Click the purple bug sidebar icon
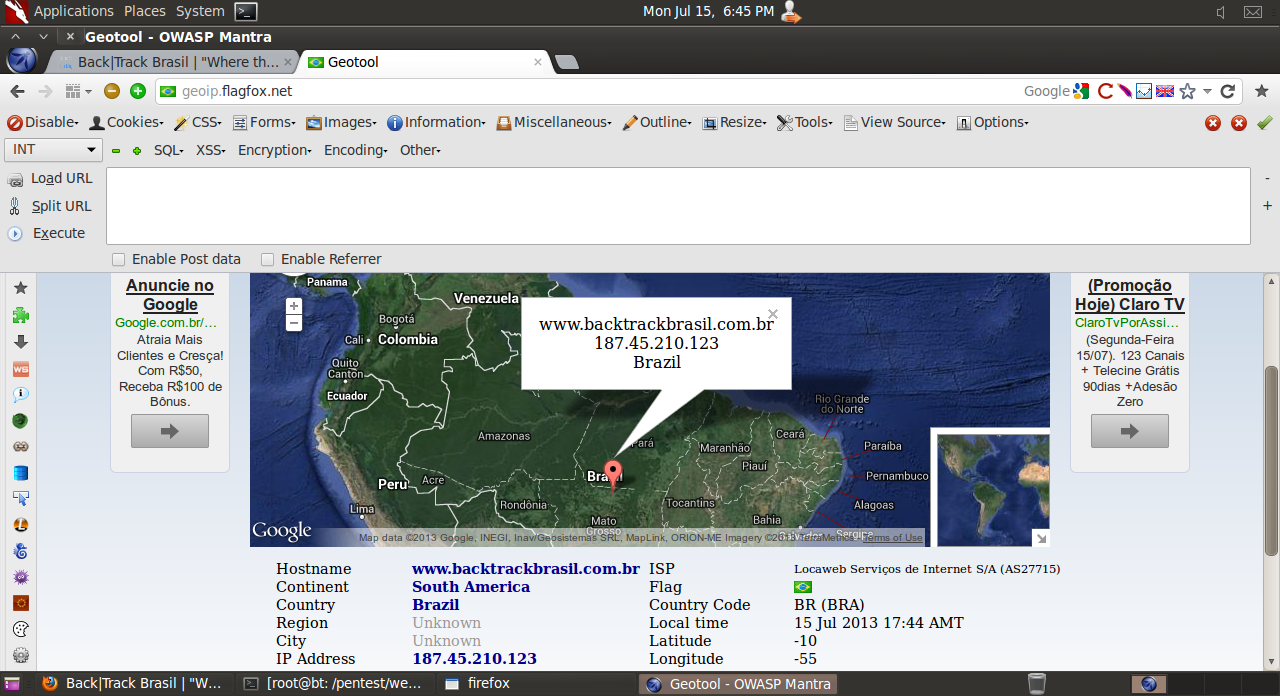Screen dimensions: 1280x696 20,577
